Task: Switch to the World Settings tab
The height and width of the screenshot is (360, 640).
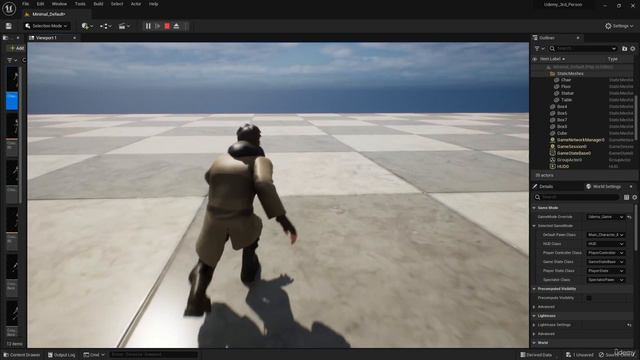Action: 607,187
